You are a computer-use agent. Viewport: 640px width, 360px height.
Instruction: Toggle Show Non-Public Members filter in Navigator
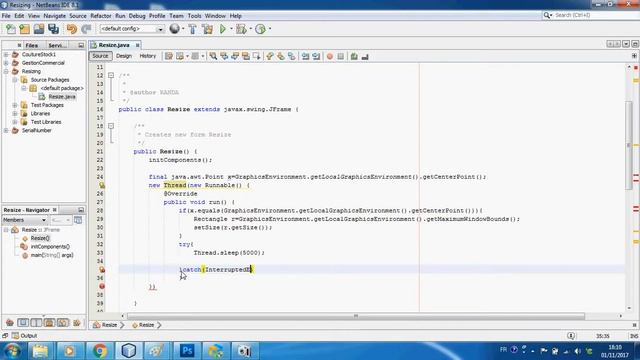point(49,323)
